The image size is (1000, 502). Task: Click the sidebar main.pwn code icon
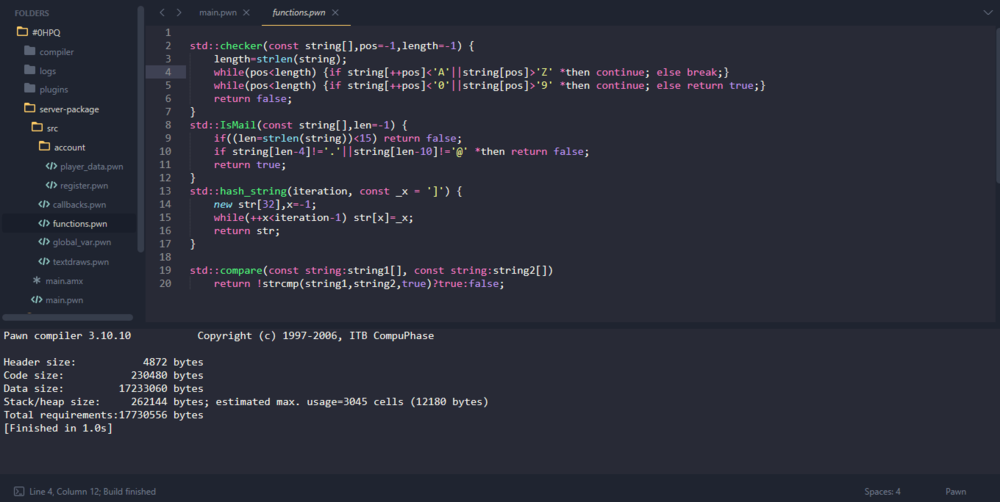coord(36,300)
